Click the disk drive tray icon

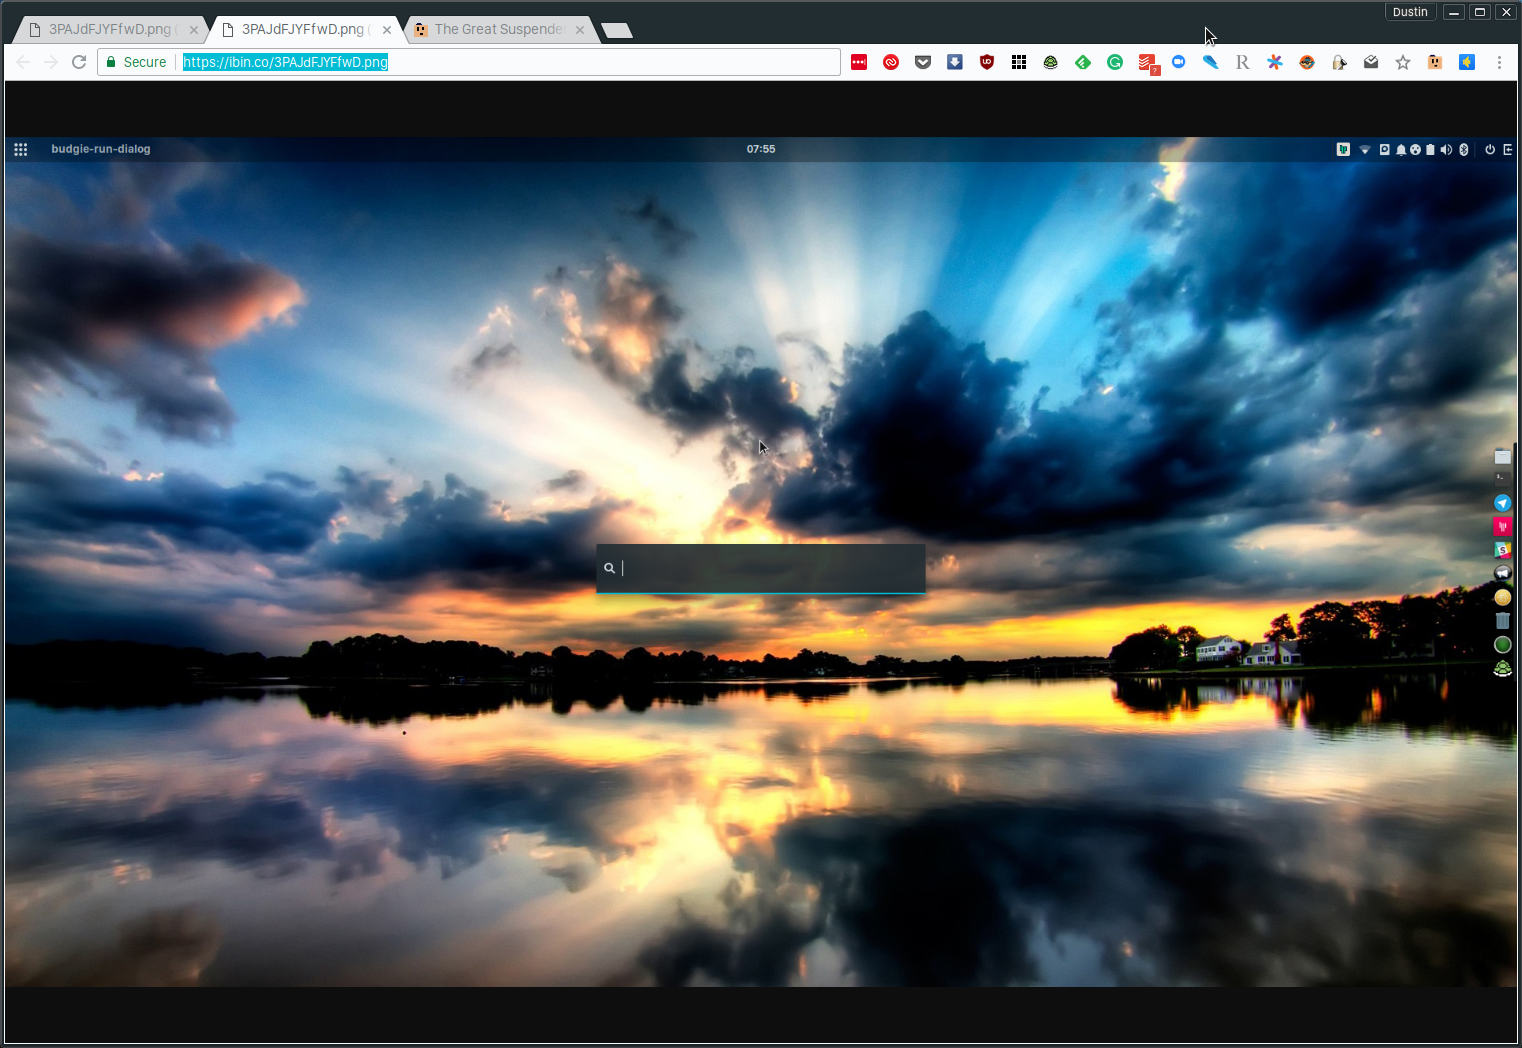[x=1385, y=149]
